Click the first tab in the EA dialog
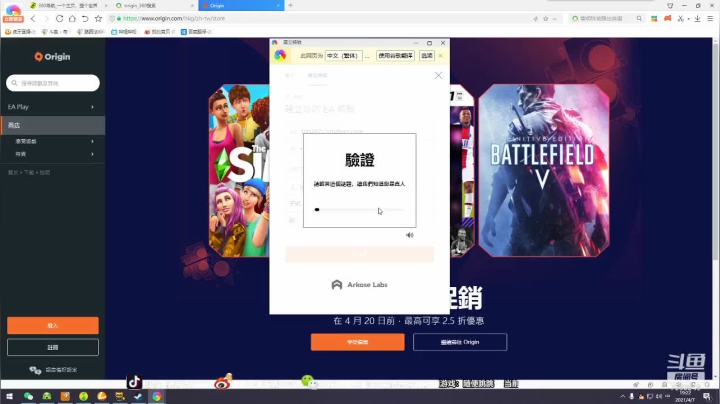The image size is (720, 404). (x=289, y=75)
